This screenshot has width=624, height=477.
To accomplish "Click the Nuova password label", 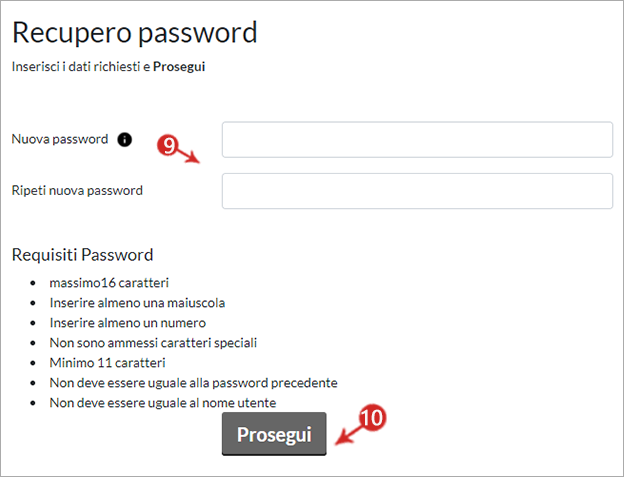I will pos(60,139).
